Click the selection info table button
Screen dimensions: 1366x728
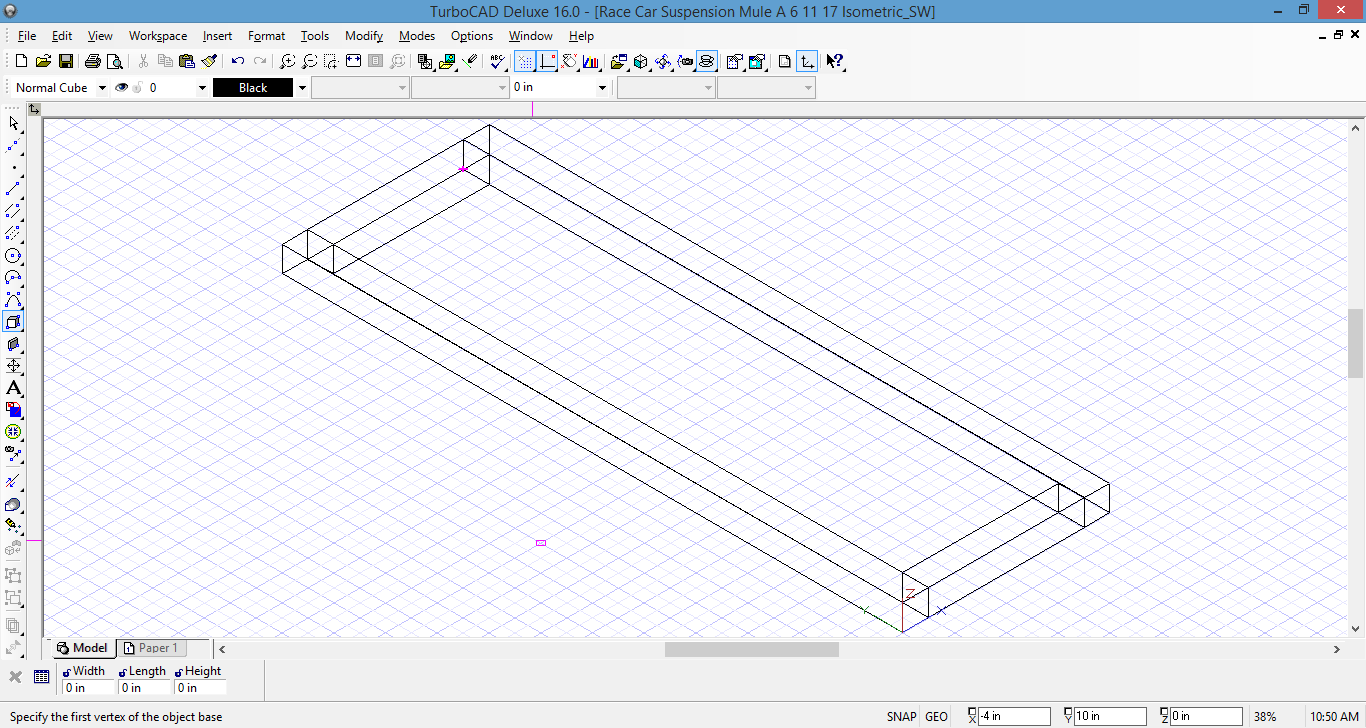(x=41, y=677)
